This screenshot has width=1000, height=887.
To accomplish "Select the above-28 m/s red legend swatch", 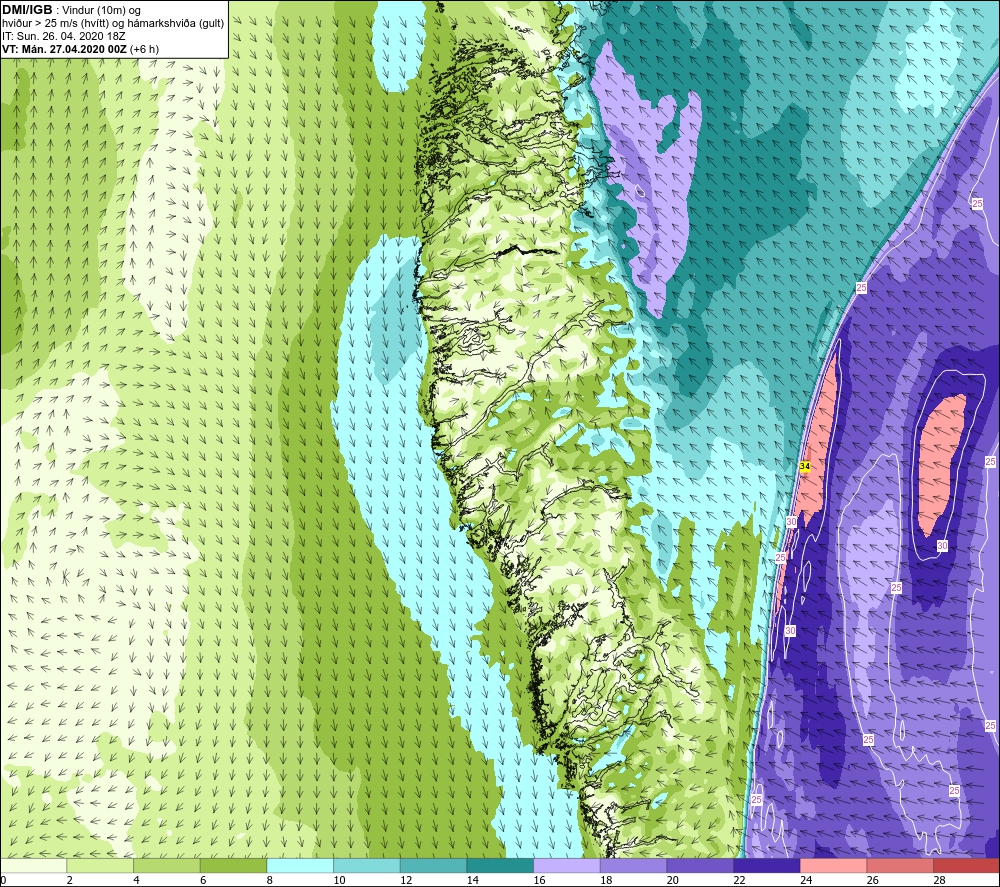I will click(x=966, y=865).
